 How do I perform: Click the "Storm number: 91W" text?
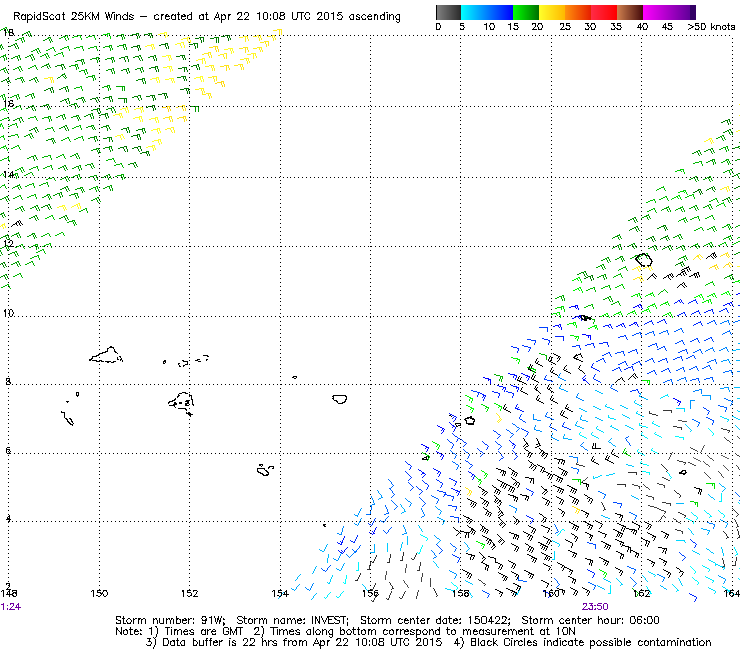tap(170, 620)
